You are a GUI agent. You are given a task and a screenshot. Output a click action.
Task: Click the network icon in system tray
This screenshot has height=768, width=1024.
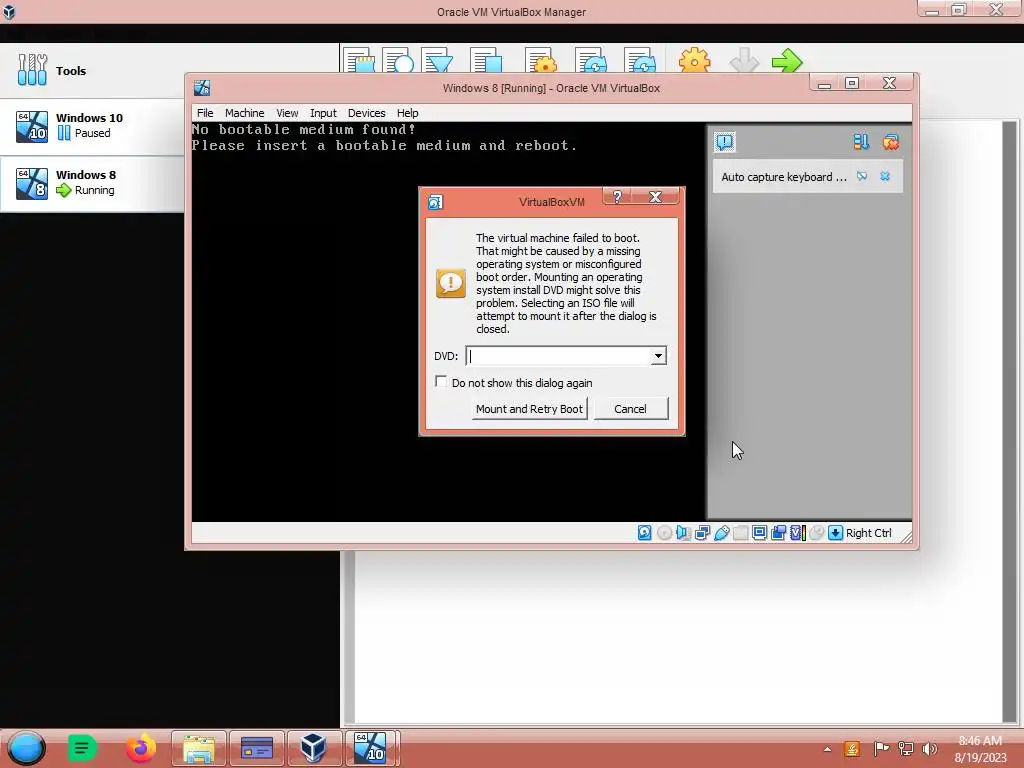coord(906,749)
